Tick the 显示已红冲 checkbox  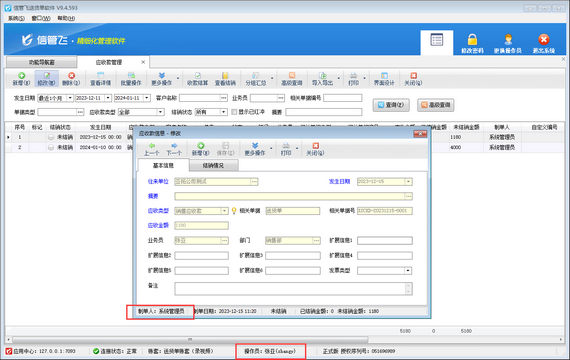[x=234, y=112]
